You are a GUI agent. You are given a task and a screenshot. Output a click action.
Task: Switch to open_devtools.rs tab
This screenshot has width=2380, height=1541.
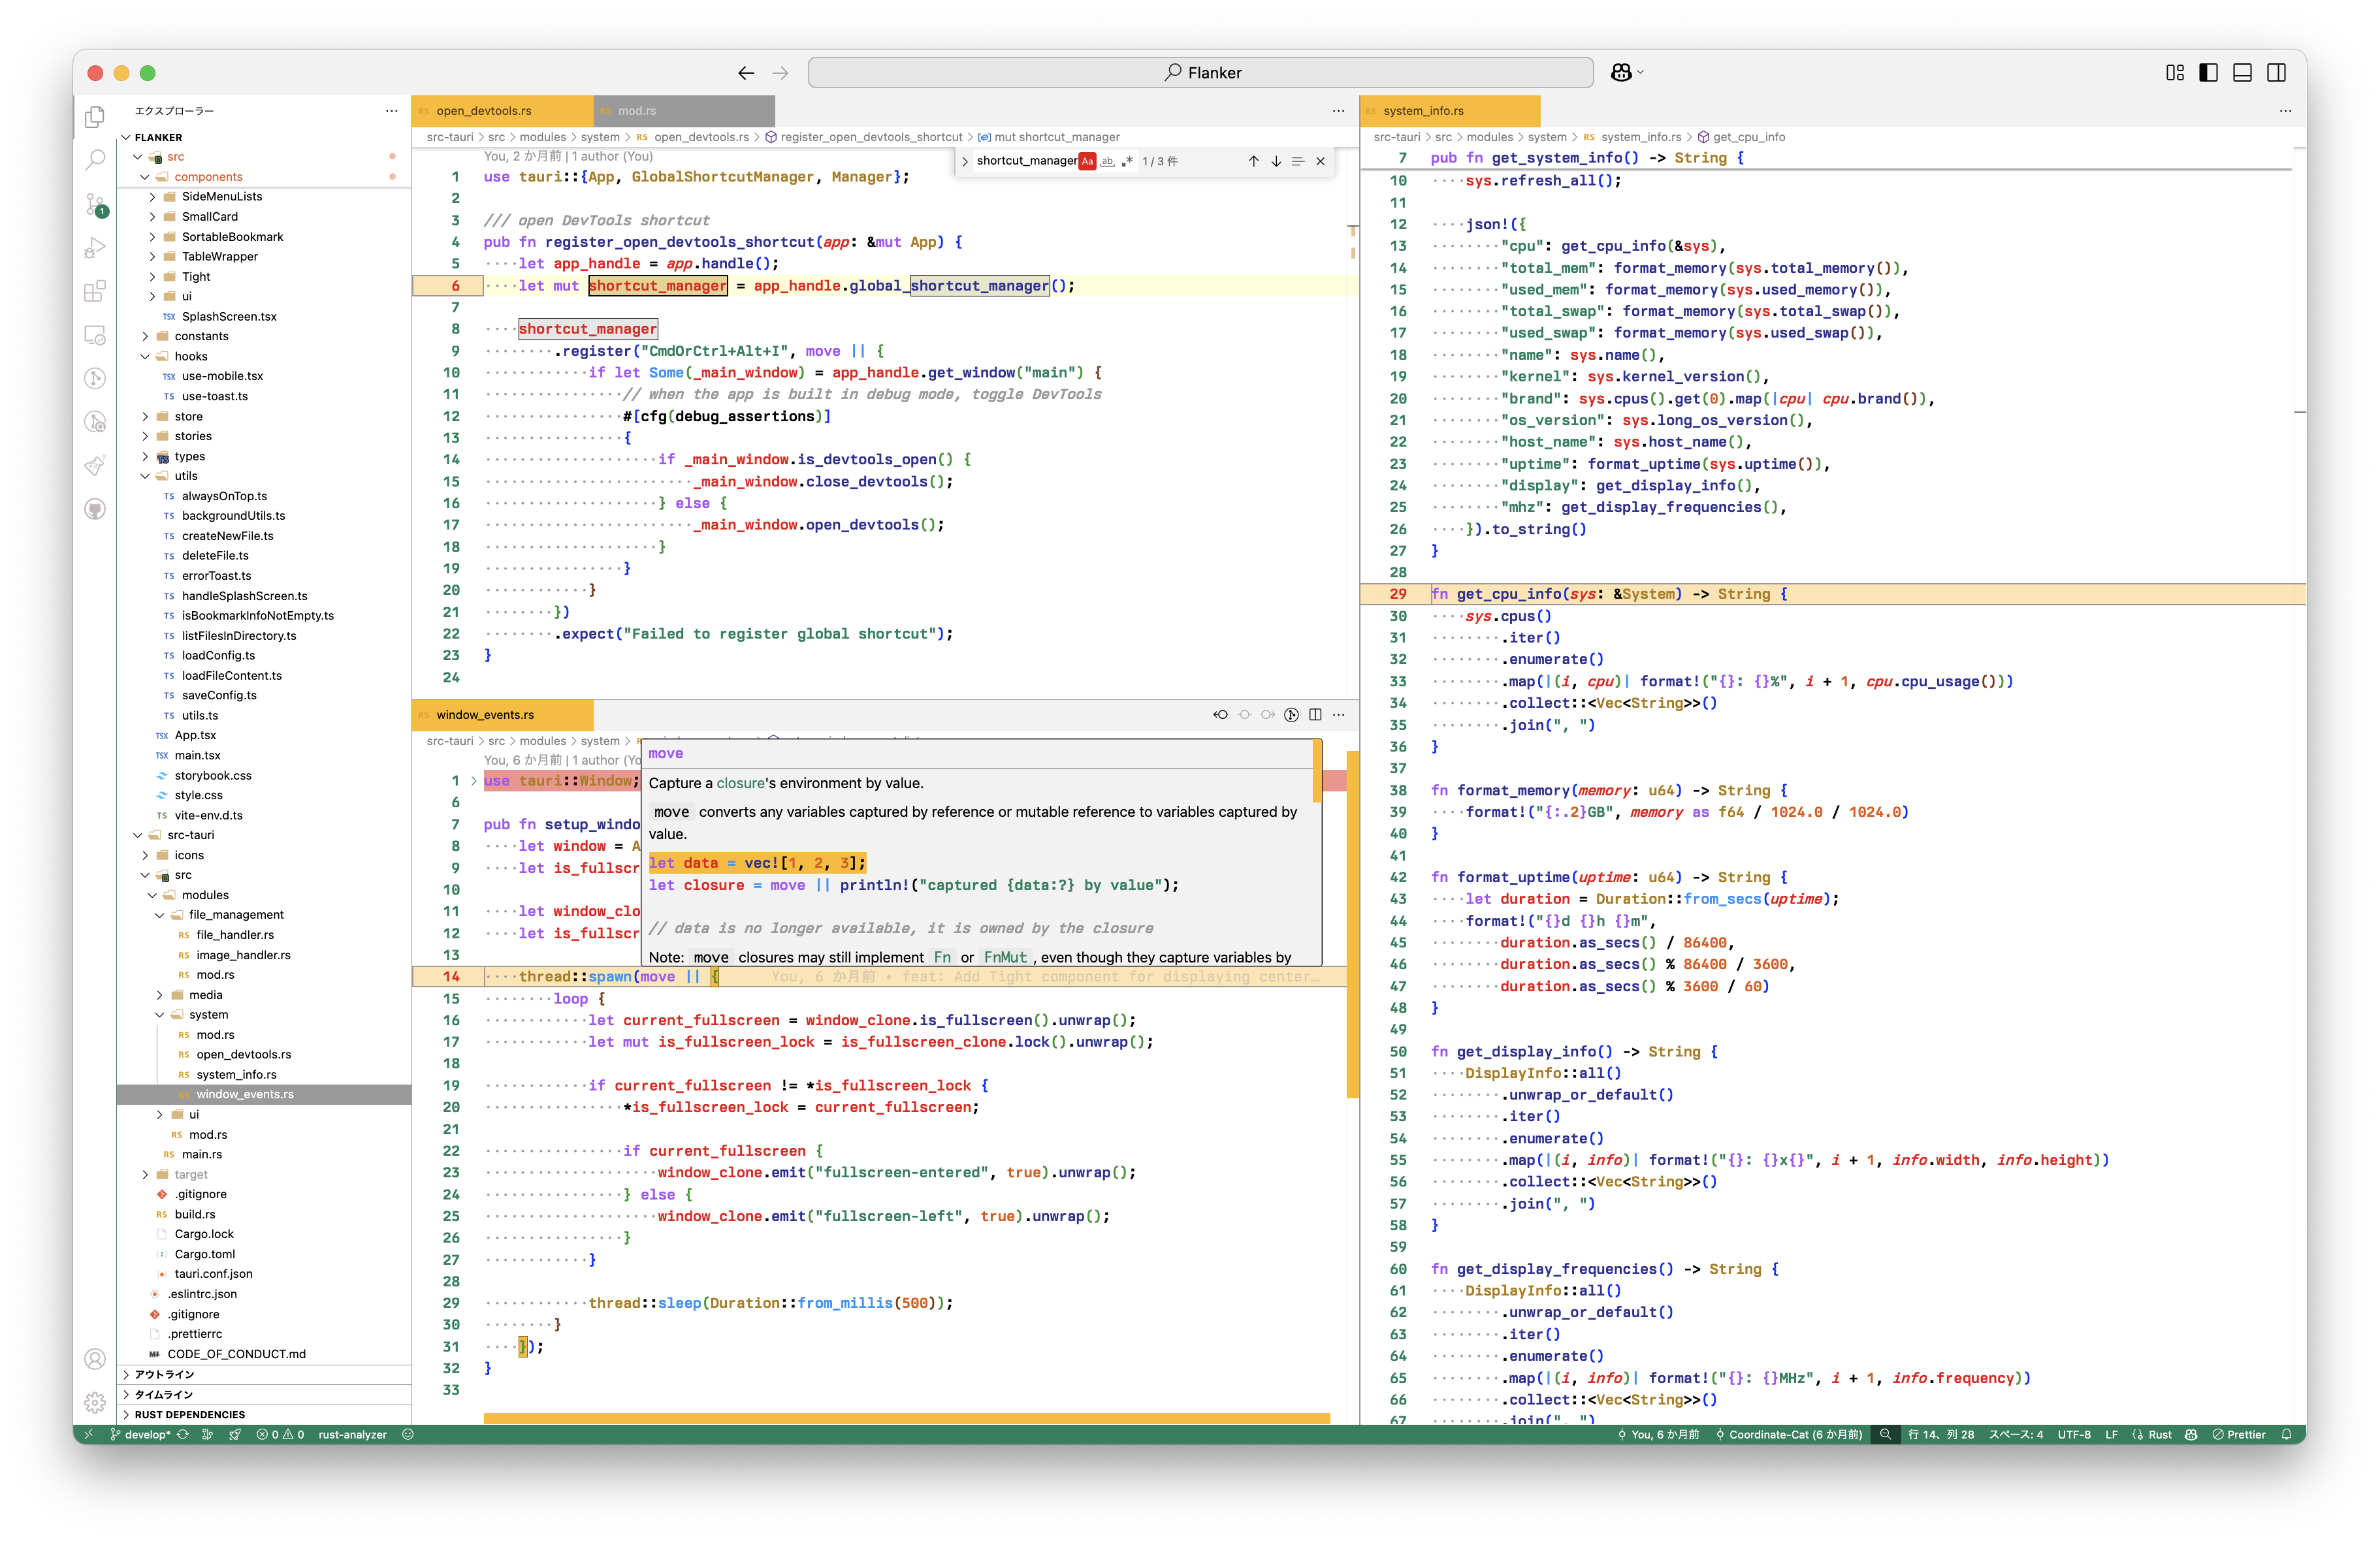point(502,111)
